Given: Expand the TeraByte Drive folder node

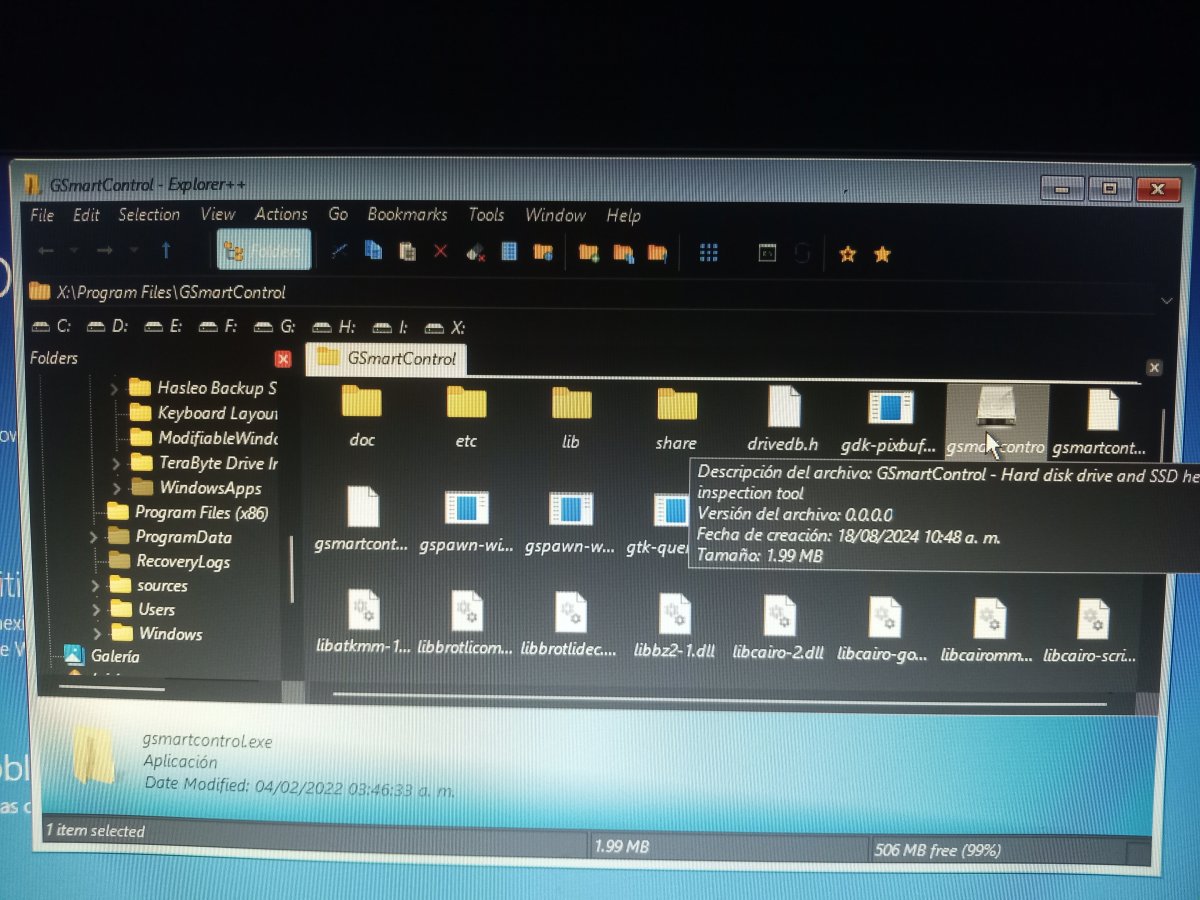Looking at the screenshot, I should 116,463.
